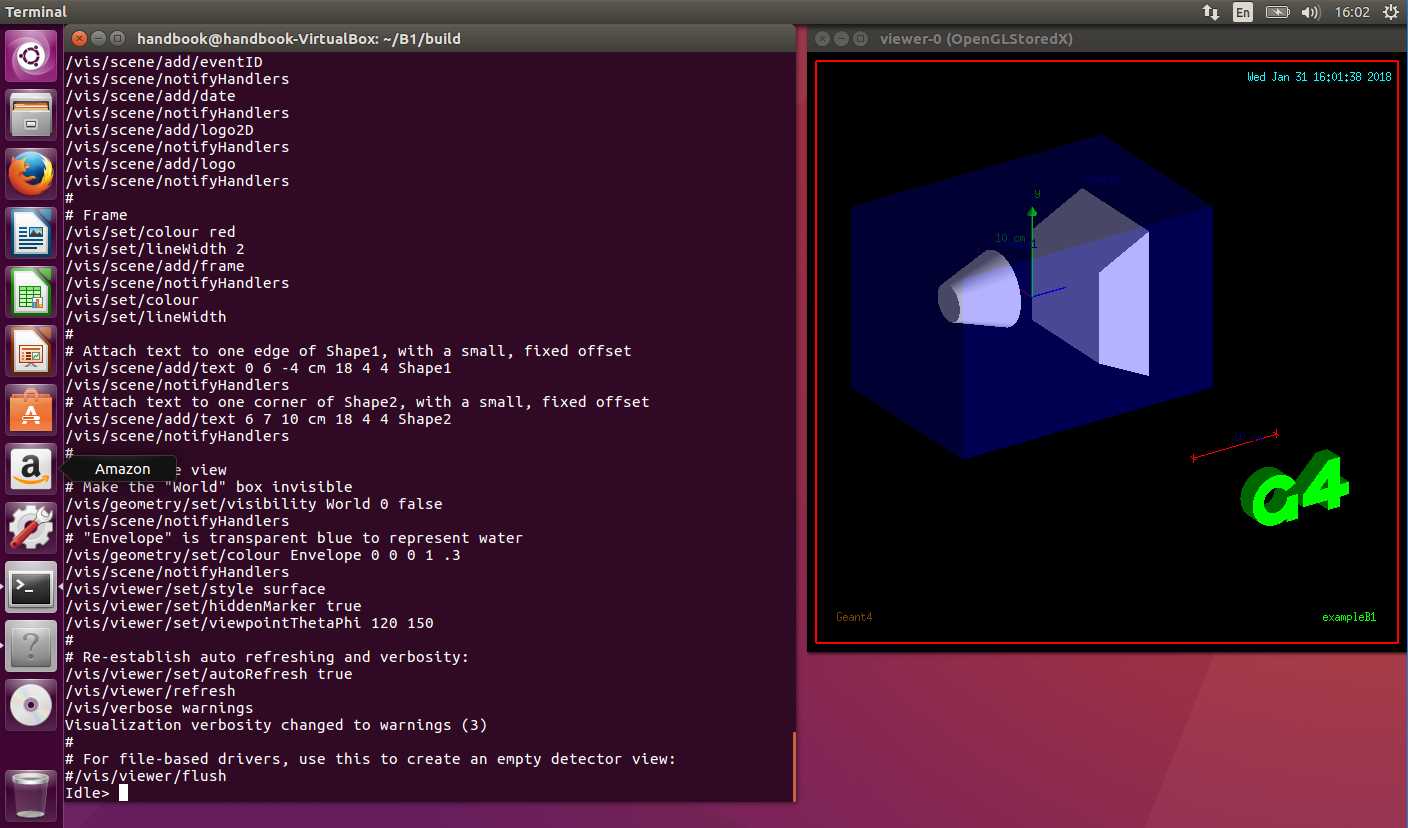
Task: Click the '#/vis/viewer/flush' line
Action: point(146,776)
